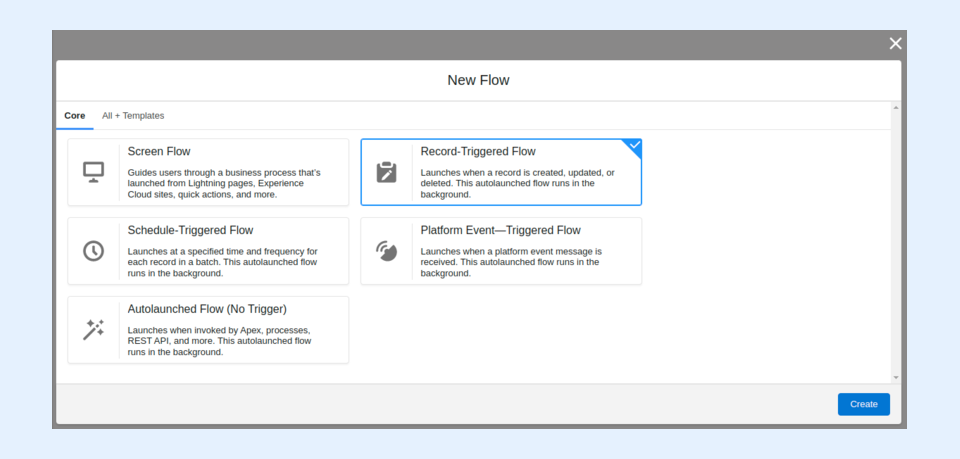Click the Record-Triggered Flow clipboard icon
Screen dimensions: 960x459
pyautogui.click(x=386, y=172)
